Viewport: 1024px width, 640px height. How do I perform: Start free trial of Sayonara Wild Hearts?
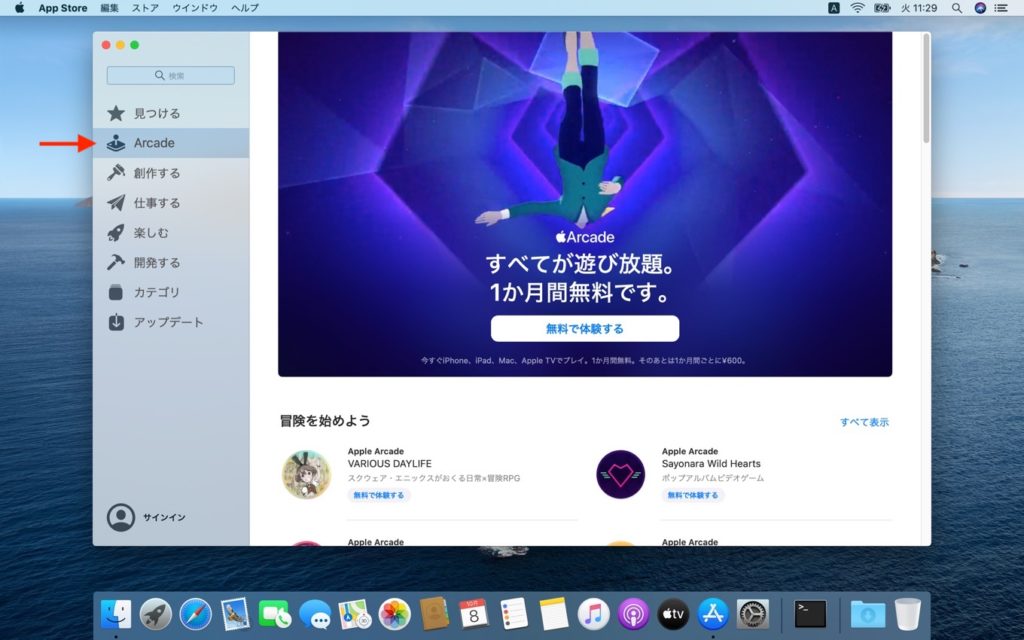(x=691, y=495)
